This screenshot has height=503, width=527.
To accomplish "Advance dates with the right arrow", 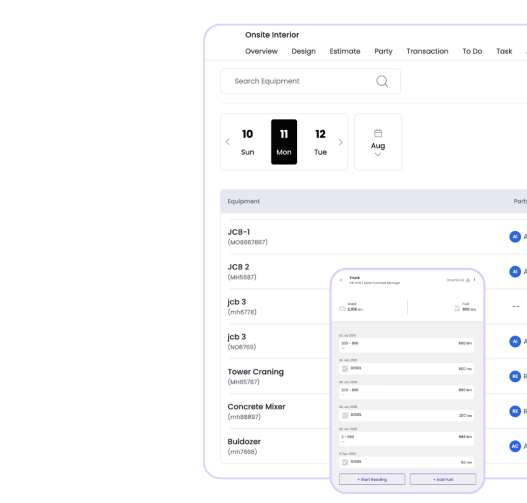I will 340,142.
